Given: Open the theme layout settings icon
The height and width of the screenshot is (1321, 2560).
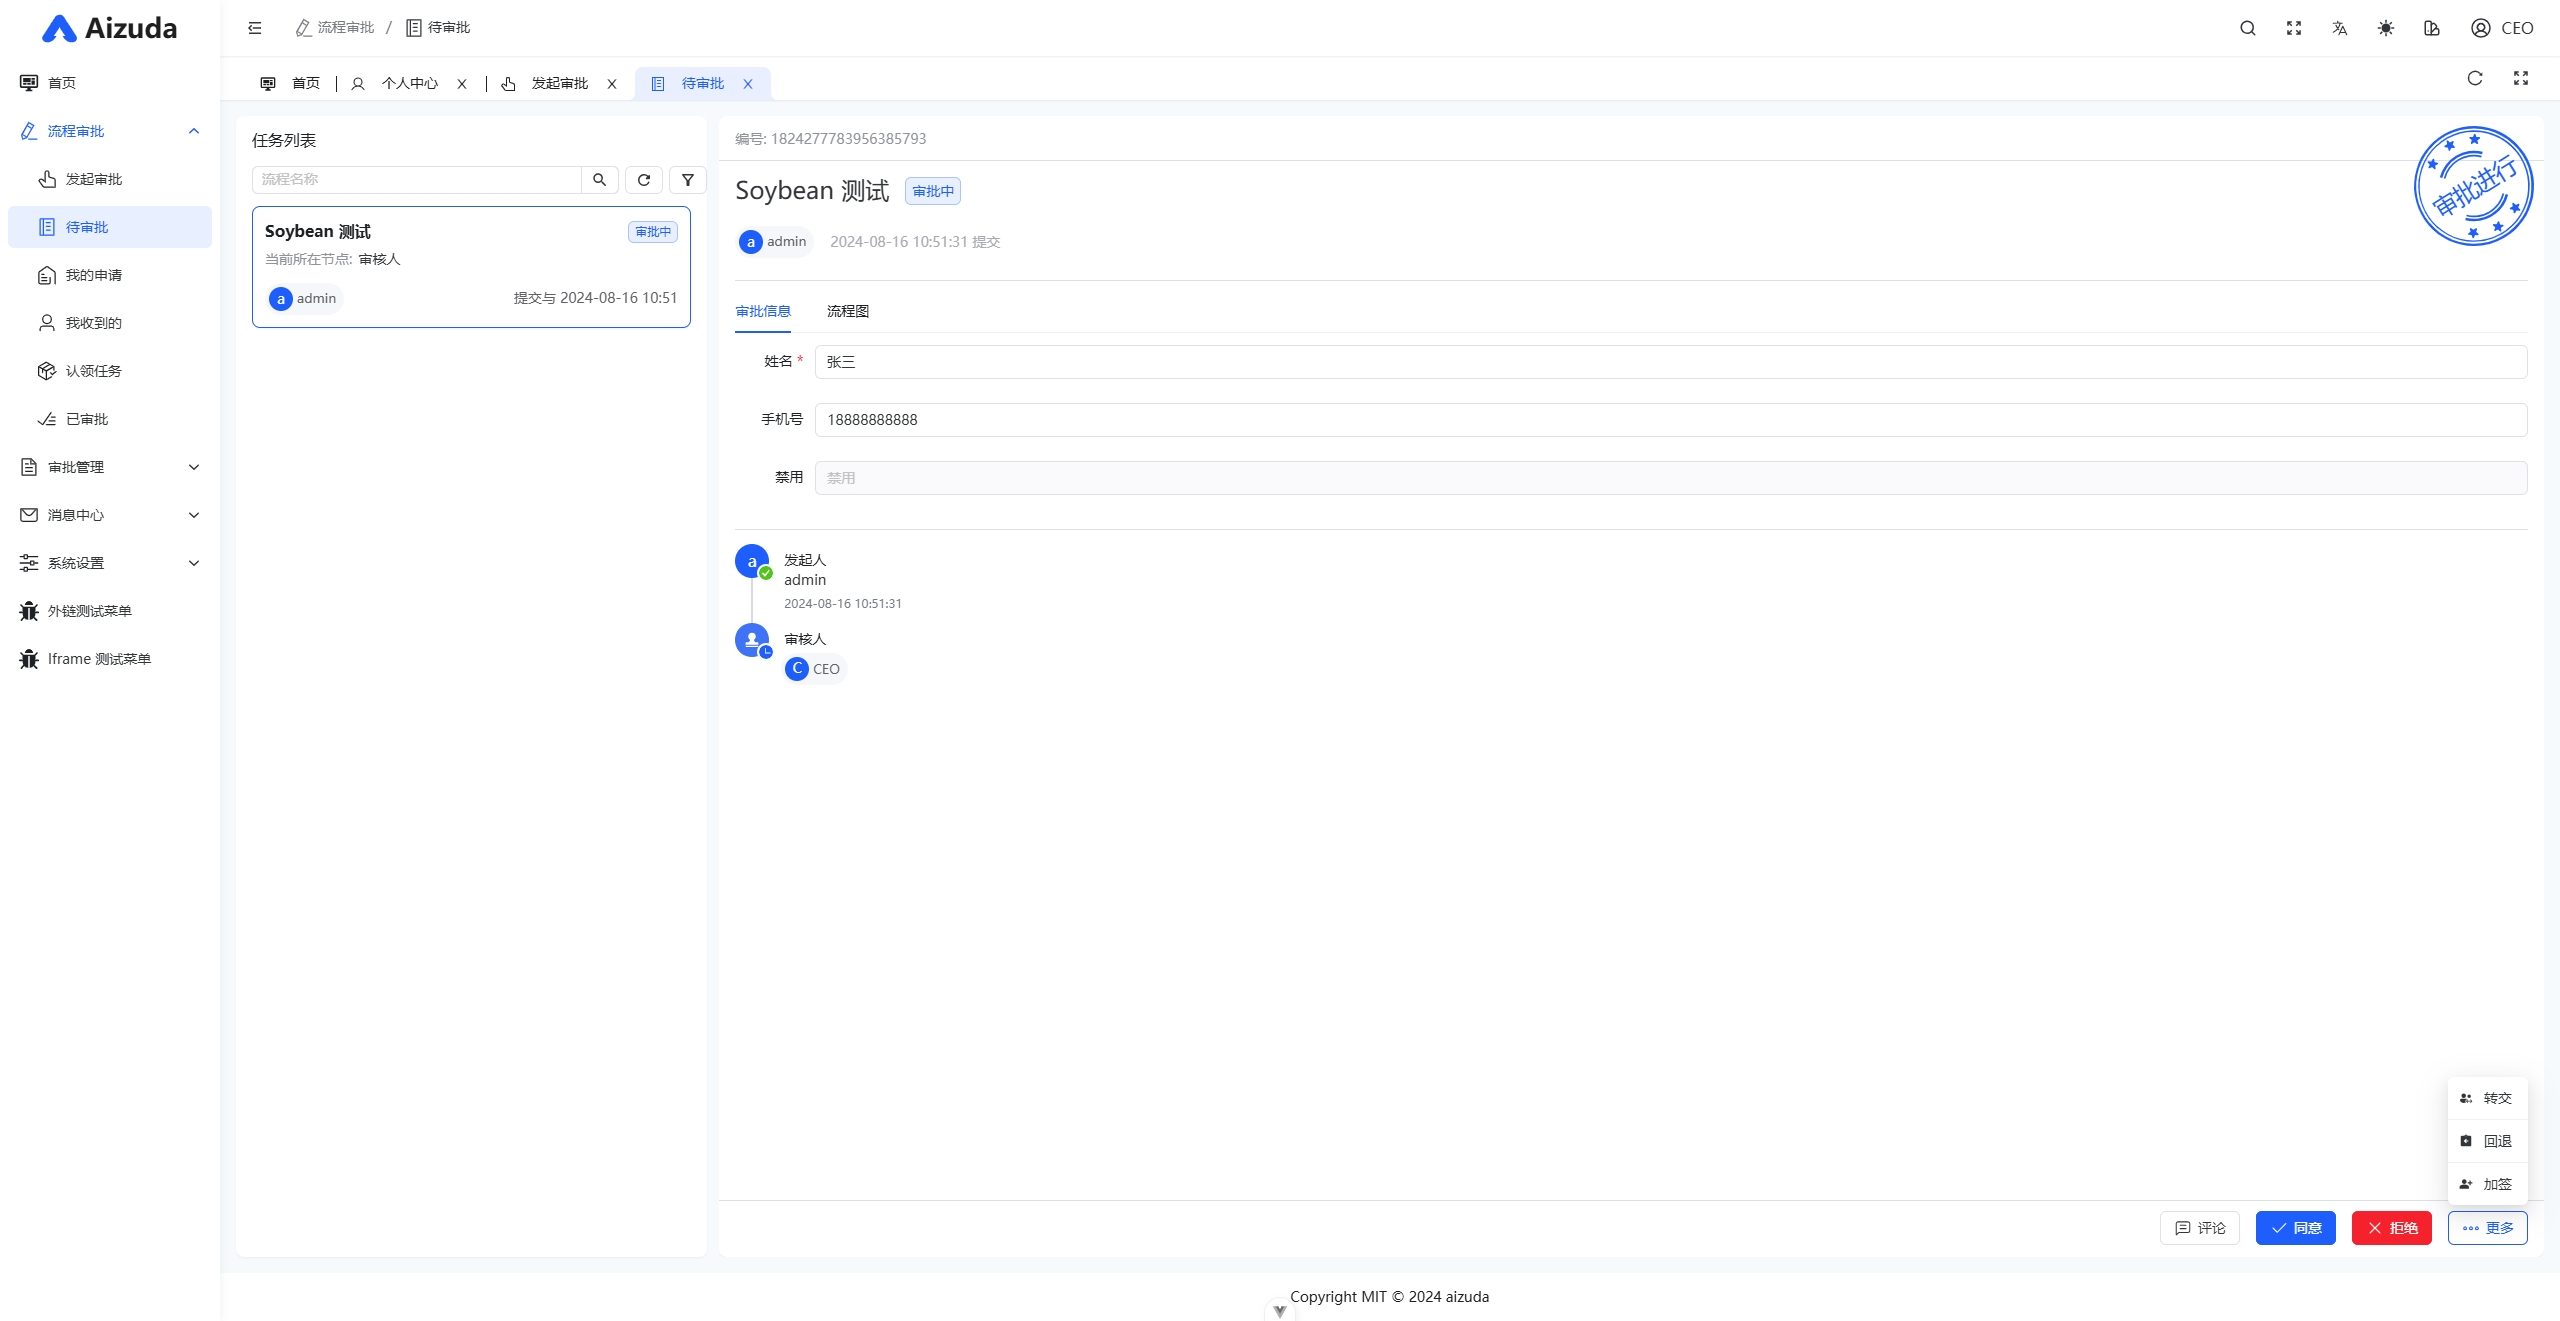Looking at the screenshot, I should (x=2432, y=28).
